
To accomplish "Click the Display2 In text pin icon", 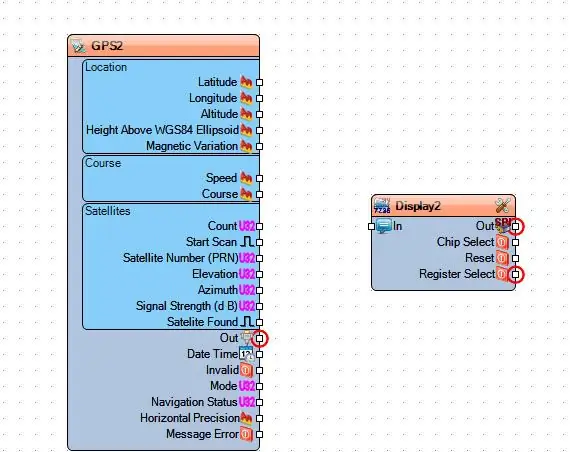I will click(383, 226).
